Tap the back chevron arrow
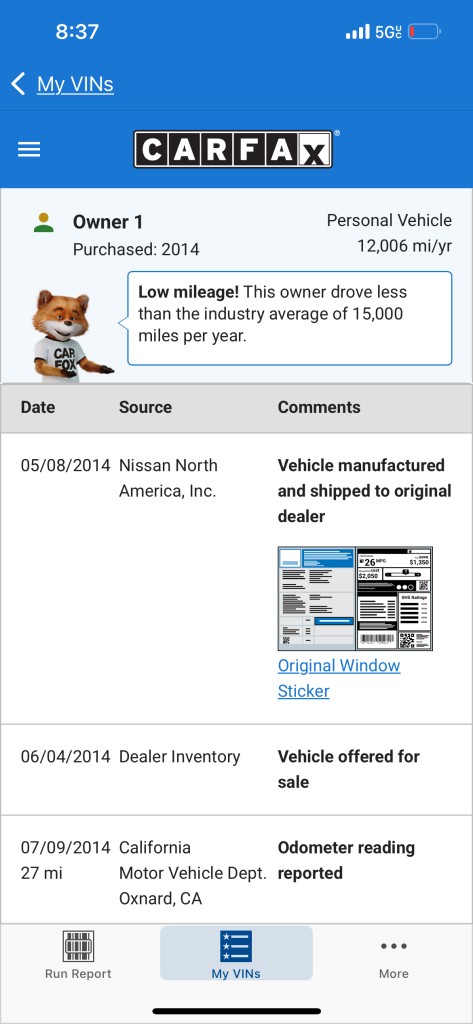The height and width of the screenshot is (1024, 473). (x=18, y=84)
